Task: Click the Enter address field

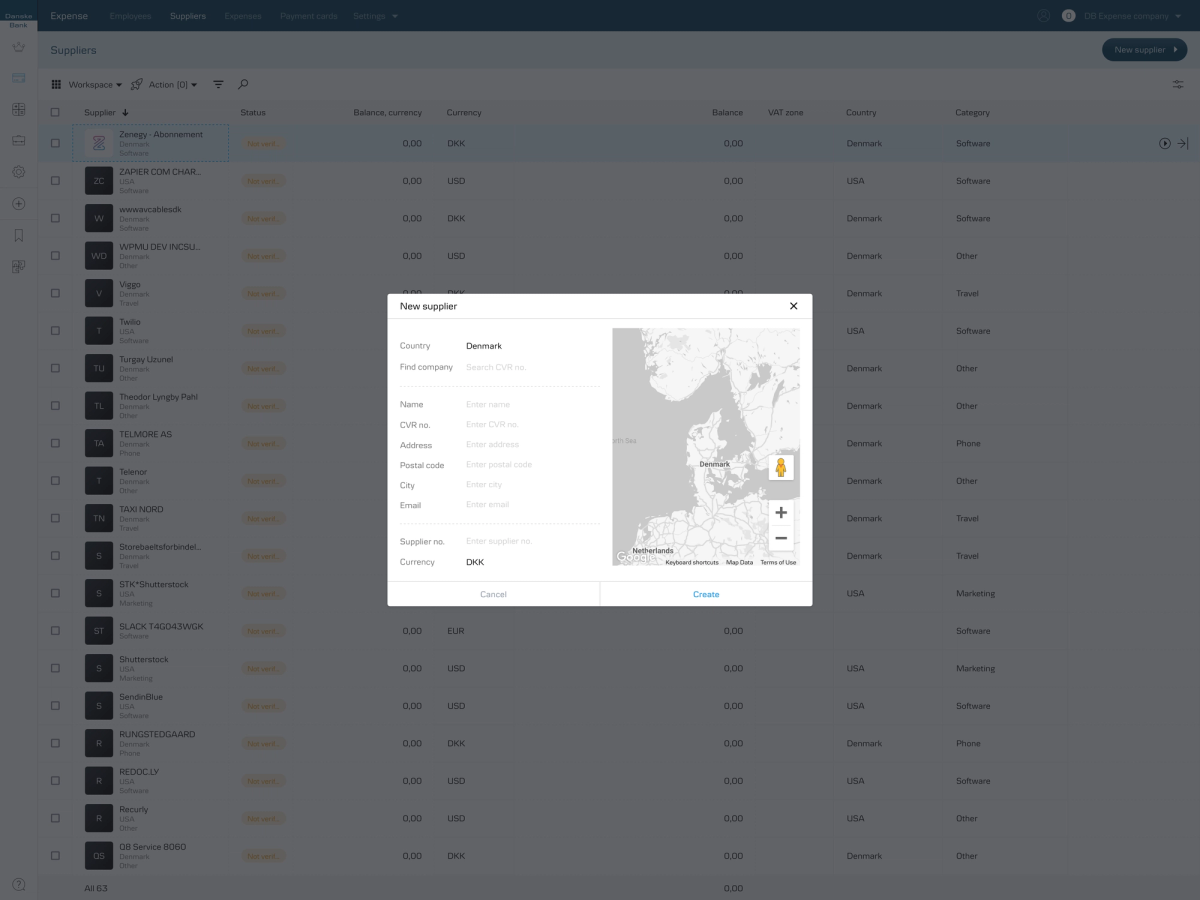Action: point(532,445)
